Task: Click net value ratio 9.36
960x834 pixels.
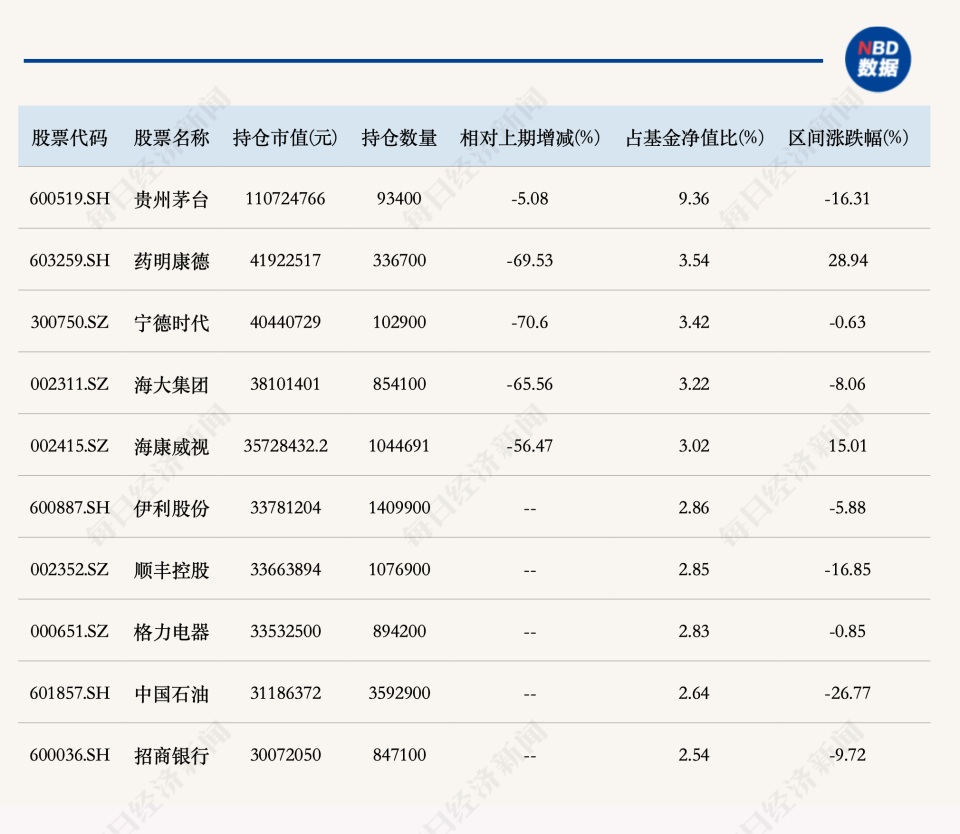Action: coord(694,199)
